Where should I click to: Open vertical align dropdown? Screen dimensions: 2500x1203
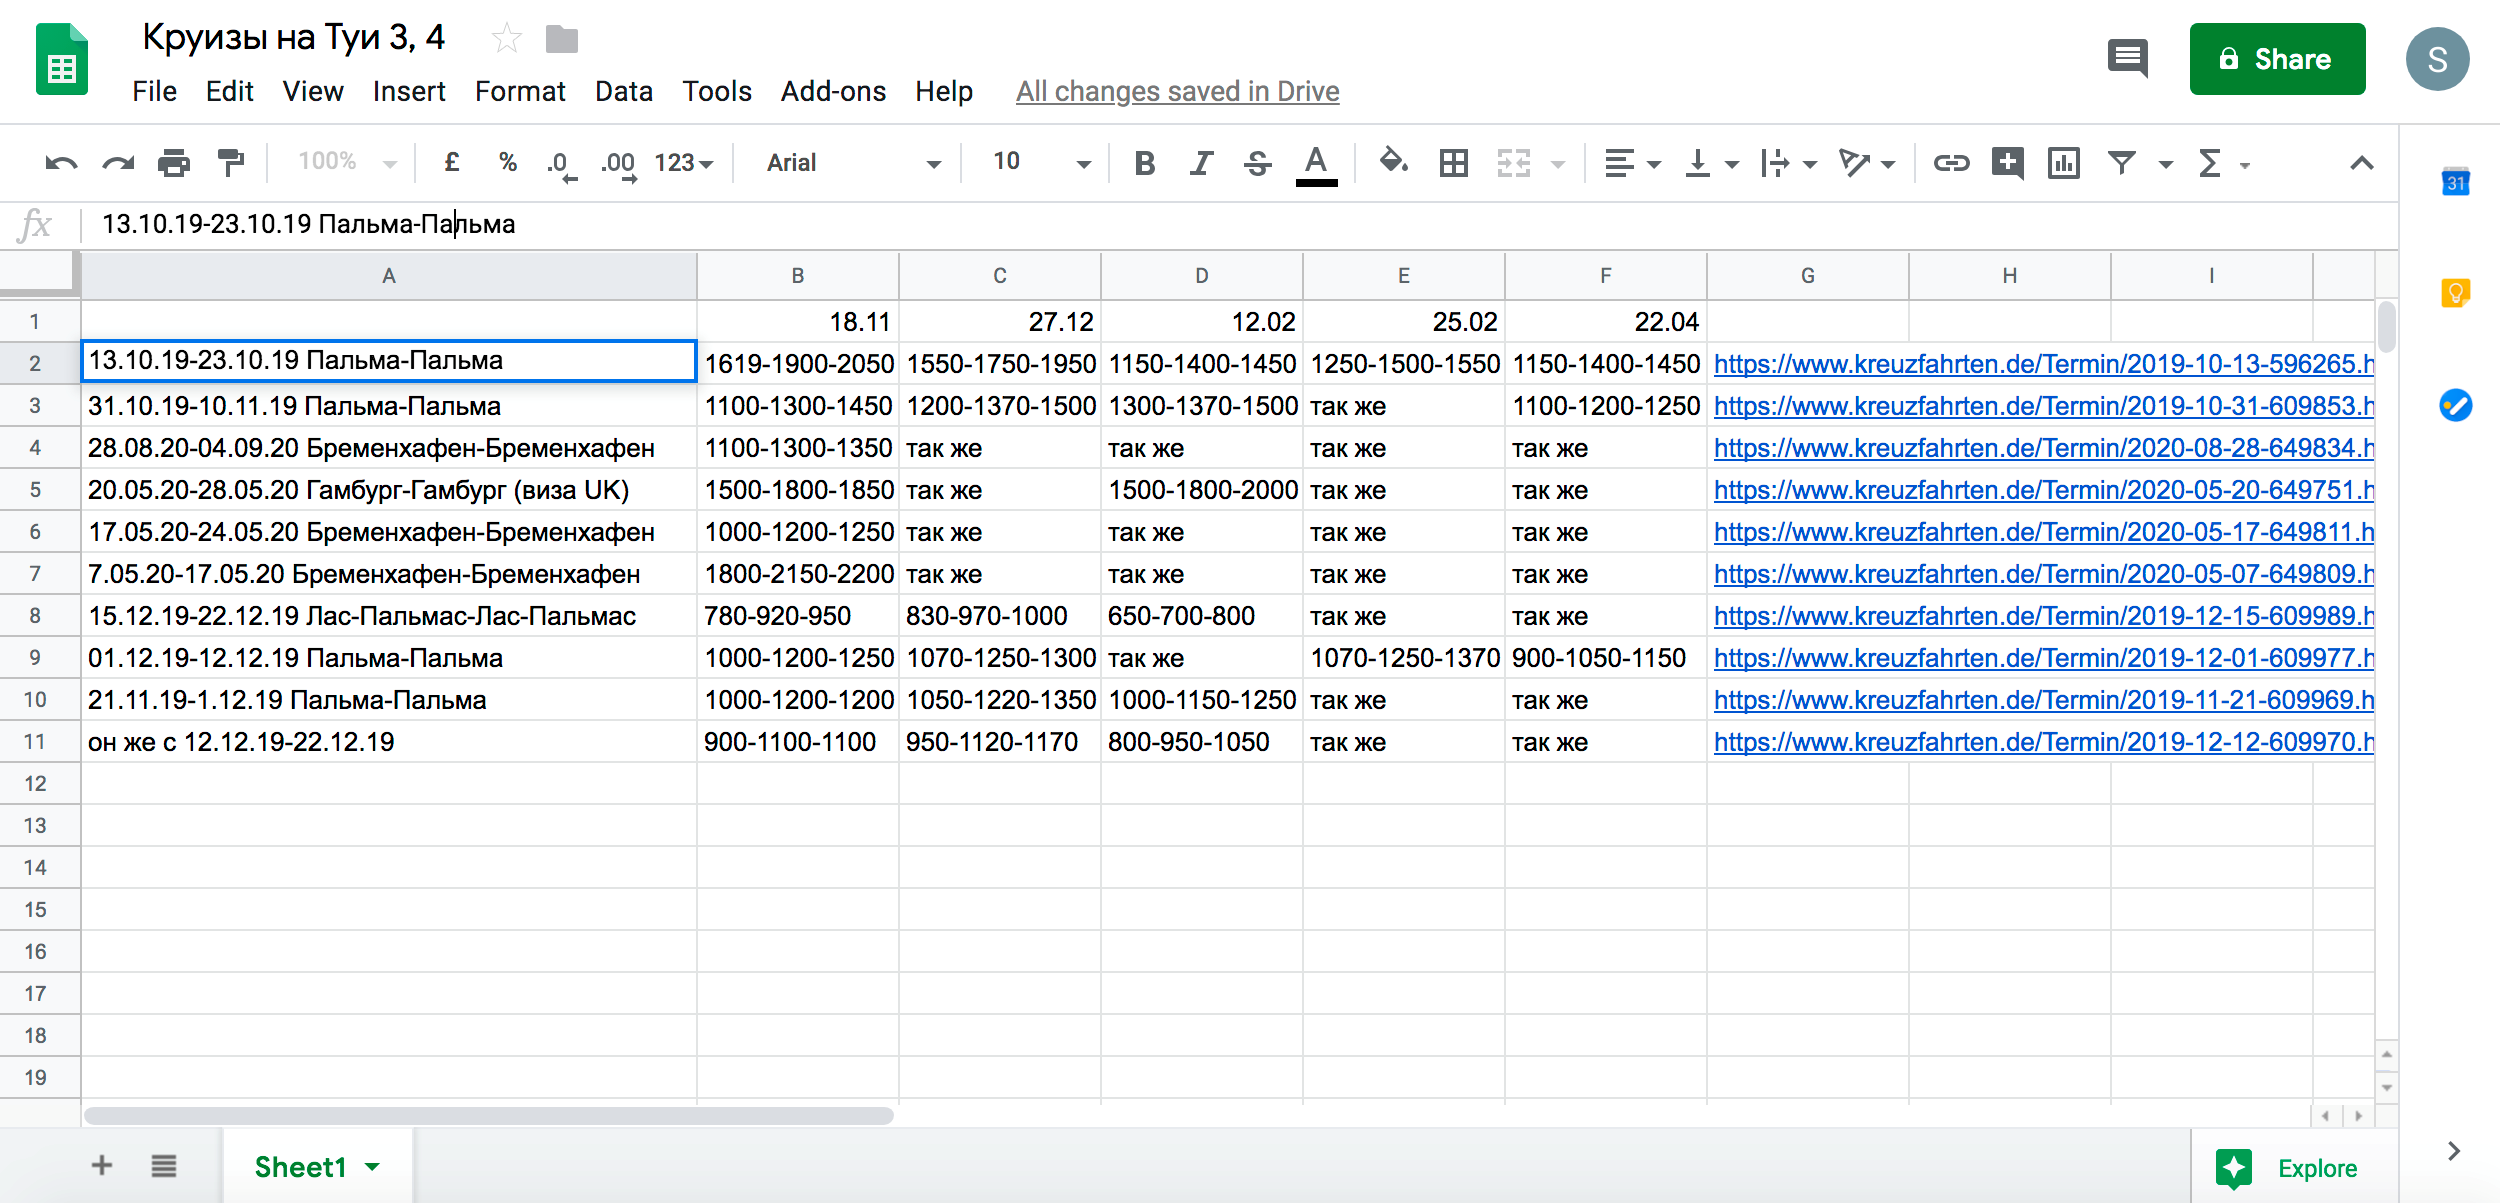click(x=1711, y=163)
